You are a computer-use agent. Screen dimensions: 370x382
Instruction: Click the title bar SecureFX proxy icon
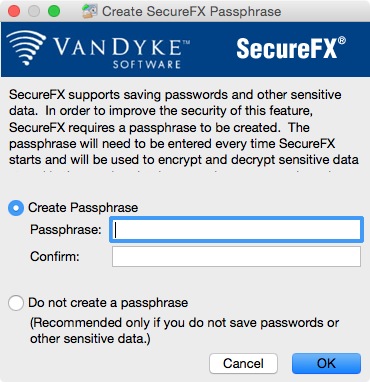pyautogui.click(x=89, y=11)
